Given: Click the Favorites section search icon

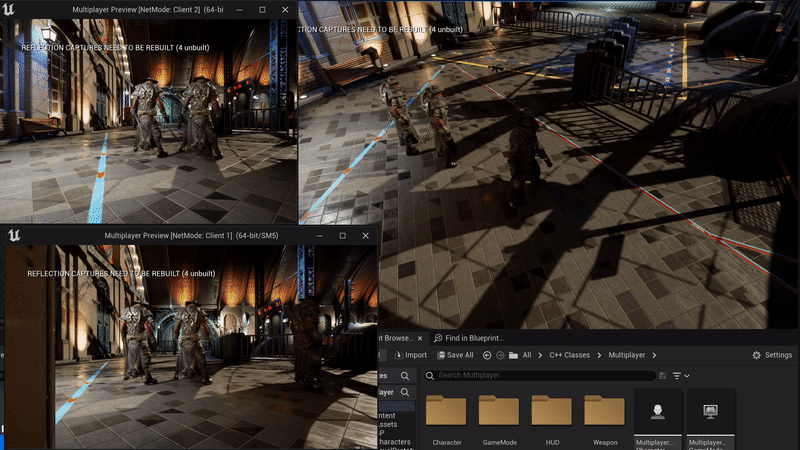Looking at the screenshot, I should click(405, 376).
